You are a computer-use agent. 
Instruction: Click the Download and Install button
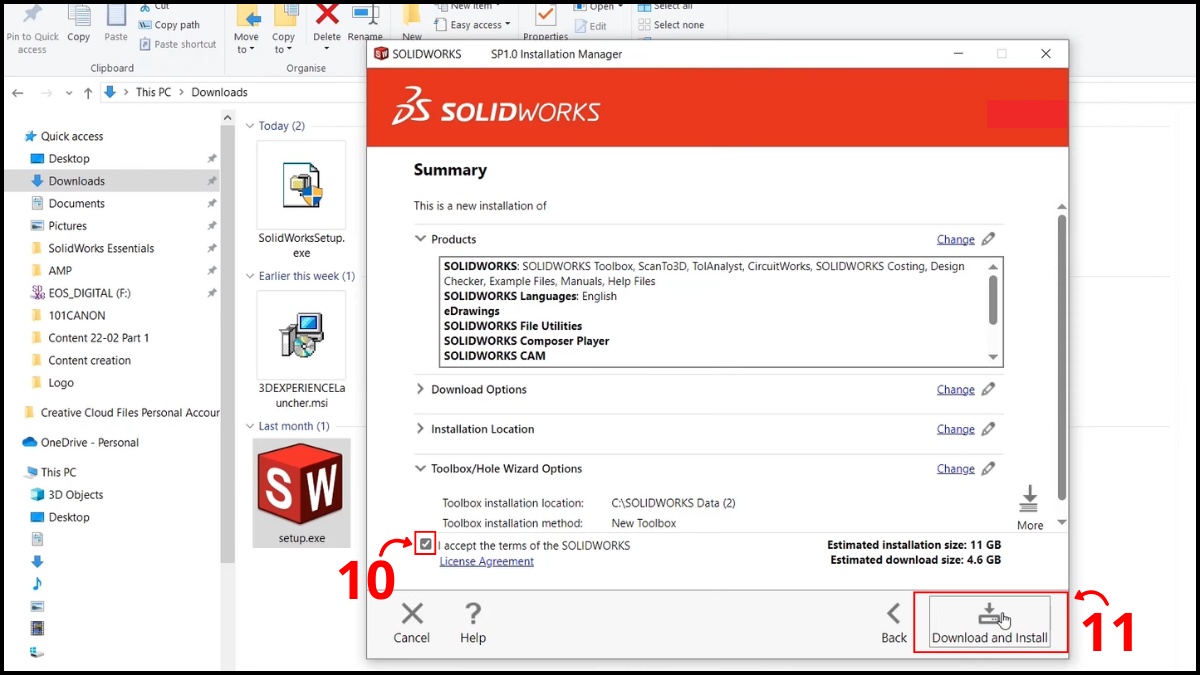pos(989,622)
